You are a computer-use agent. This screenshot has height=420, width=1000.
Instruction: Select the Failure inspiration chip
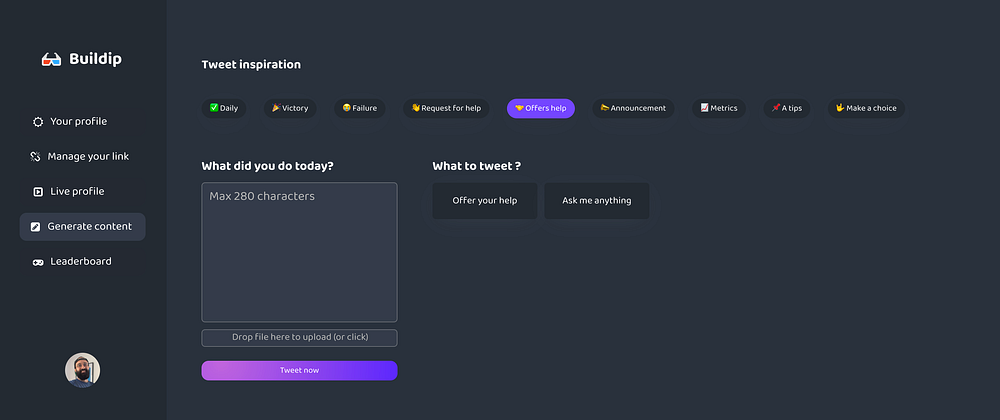[359, 108]
